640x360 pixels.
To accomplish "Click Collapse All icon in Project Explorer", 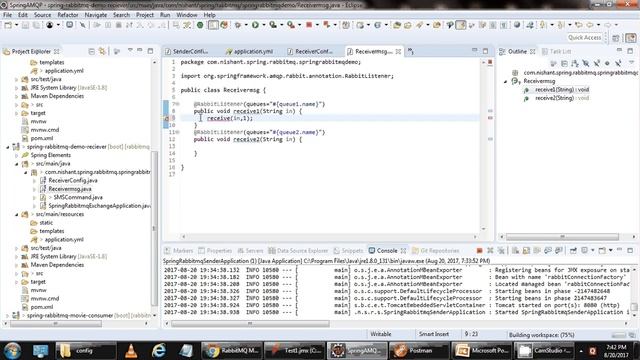I will click(91, 51).
